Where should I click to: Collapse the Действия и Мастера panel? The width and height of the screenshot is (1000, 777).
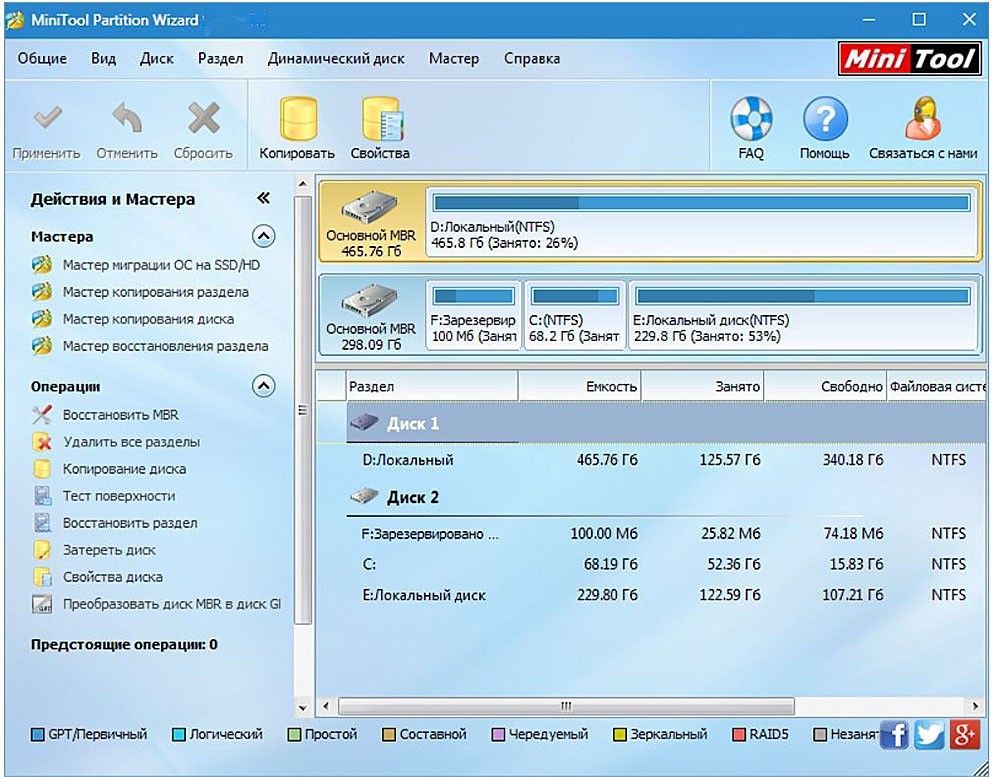point(263,198)
